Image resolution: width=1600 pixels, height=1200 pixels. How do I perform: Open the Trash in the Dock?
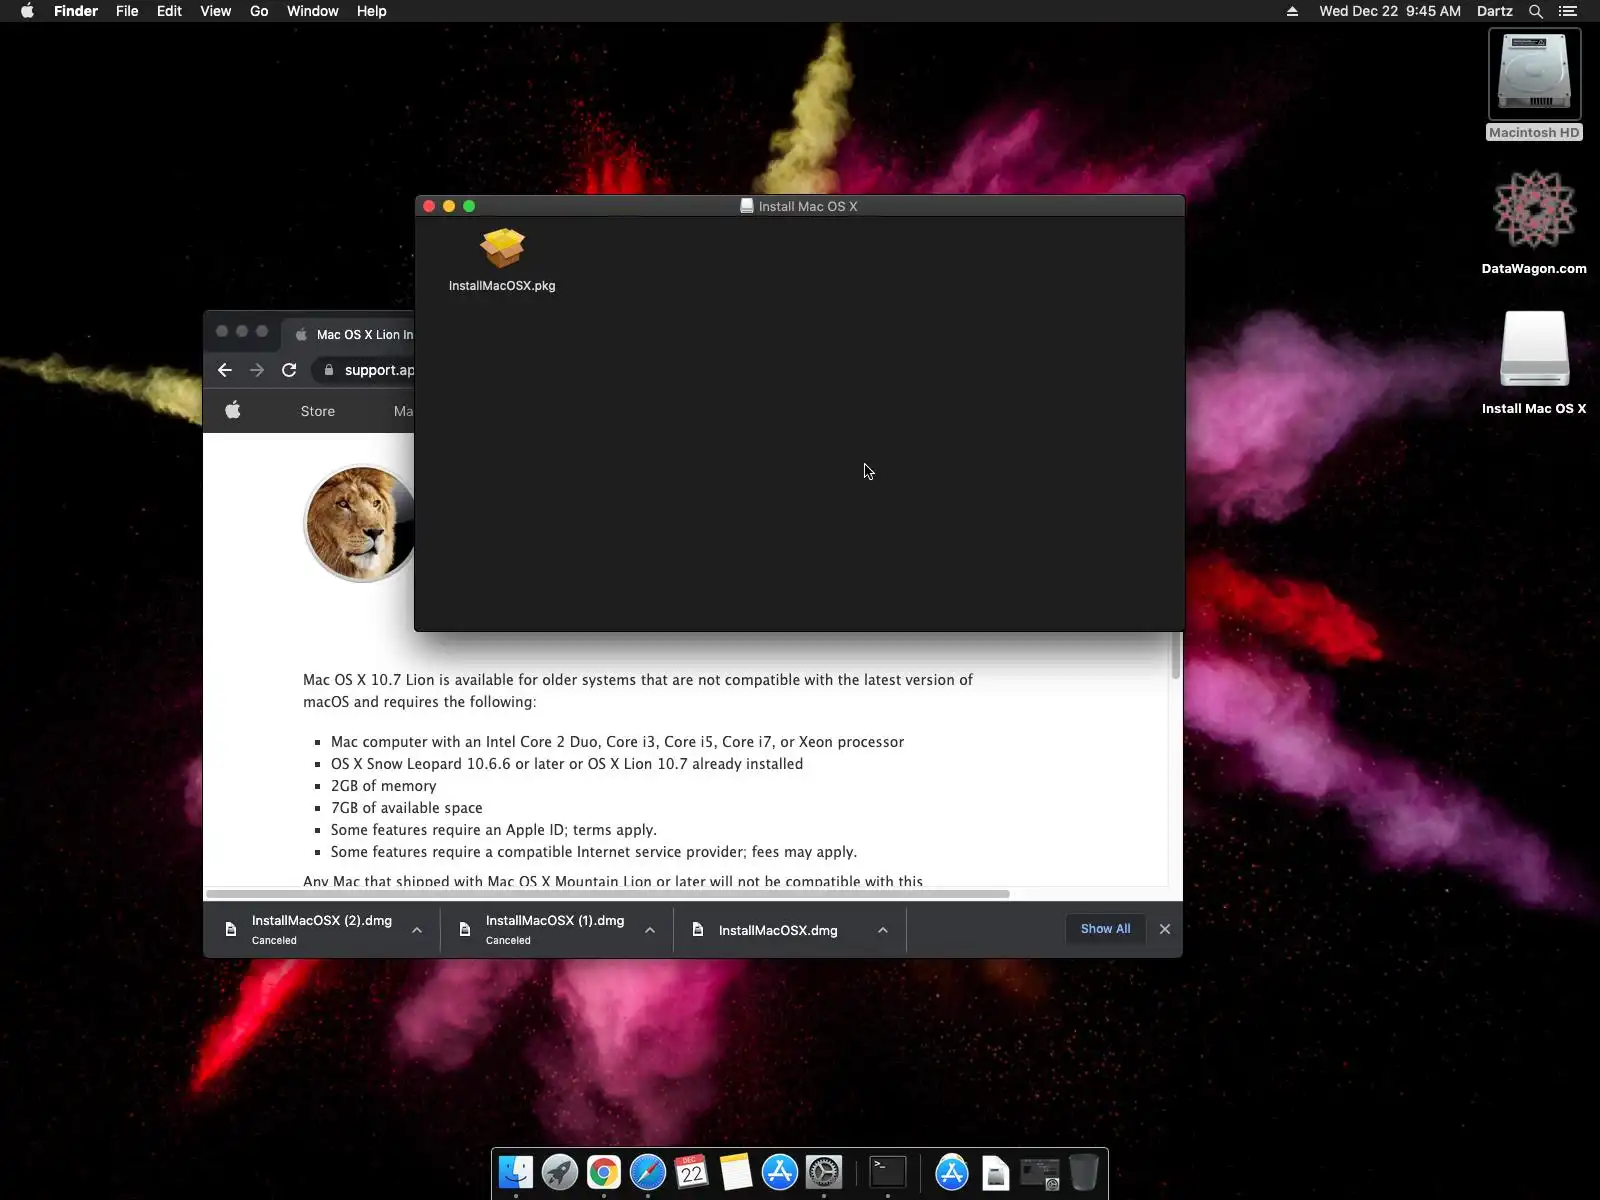[1084, 1172]
